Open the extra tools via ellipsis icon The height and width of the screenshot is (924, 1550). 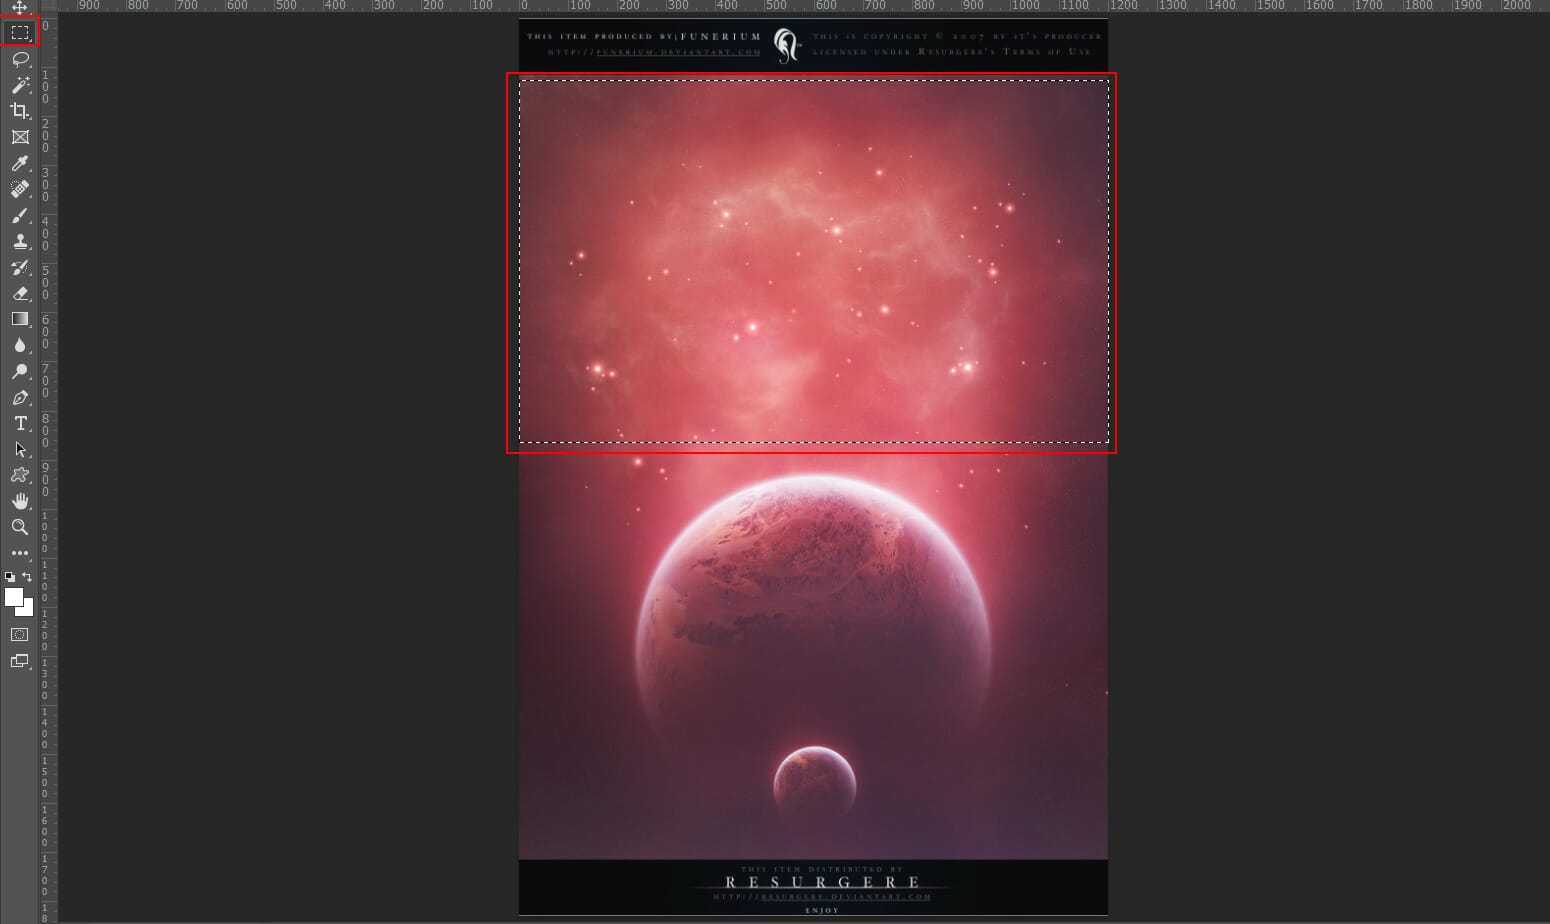pyautogui.click(x=19, y=553)
